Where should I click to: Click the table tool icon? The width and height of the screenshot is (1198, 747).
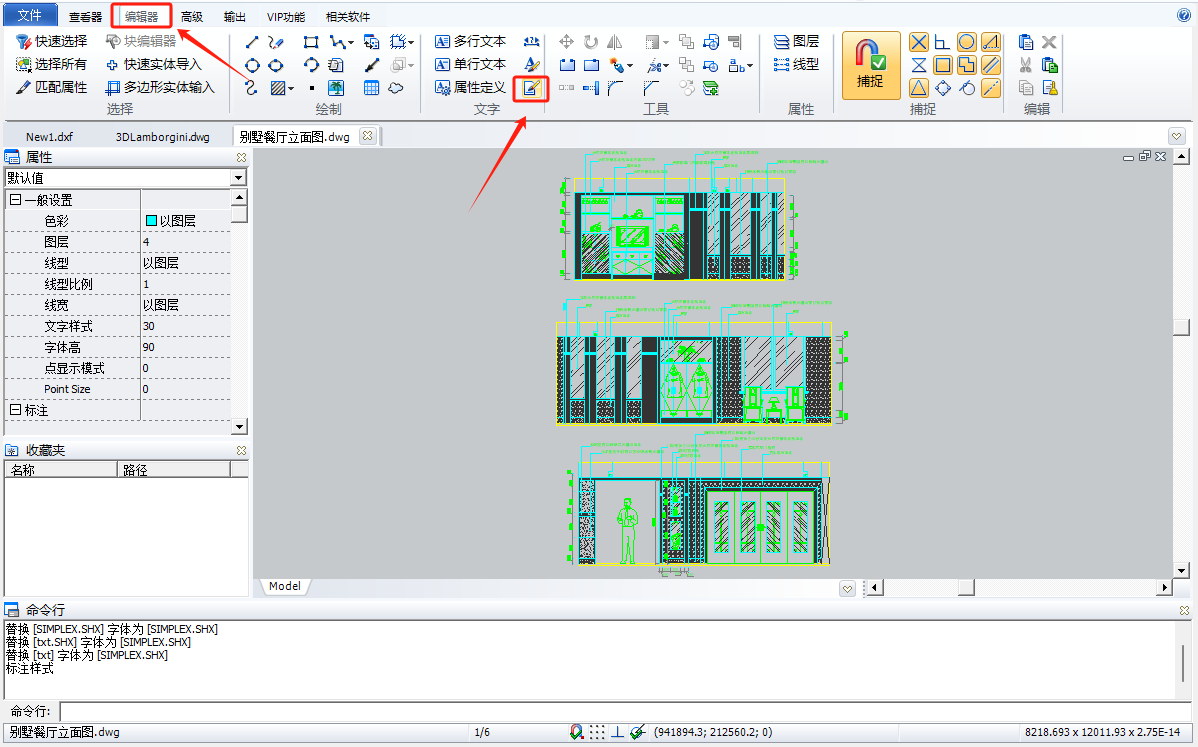(371, 88)
